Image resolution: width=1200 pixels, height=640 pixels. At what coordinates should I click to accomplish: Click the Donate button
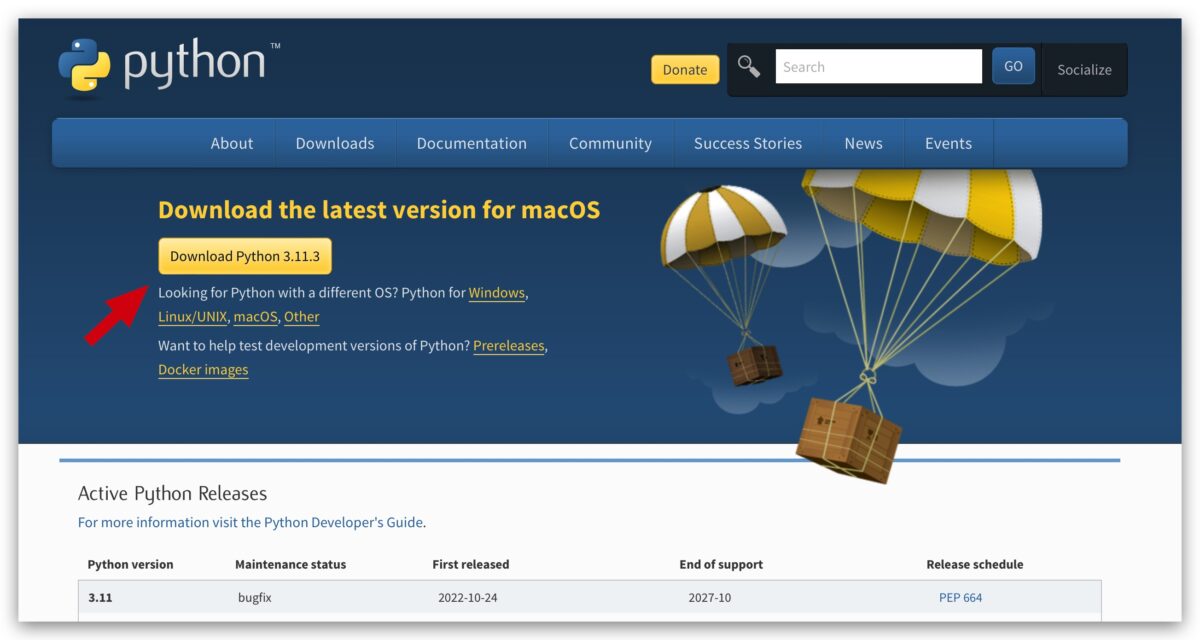(685, 69)
